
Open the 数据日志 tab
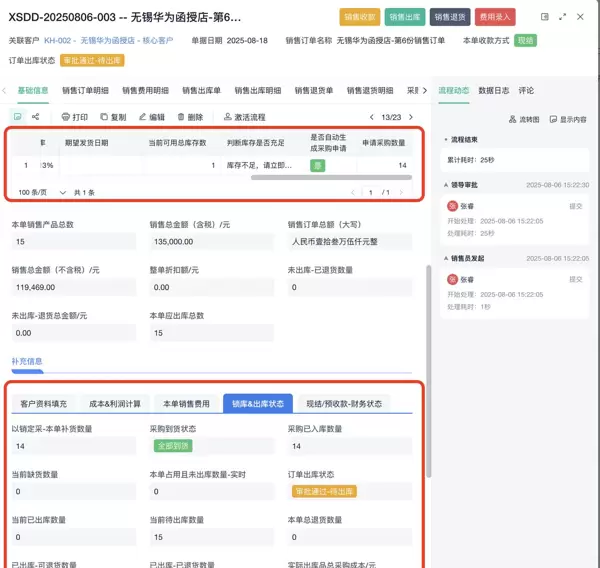coord(494,90)
